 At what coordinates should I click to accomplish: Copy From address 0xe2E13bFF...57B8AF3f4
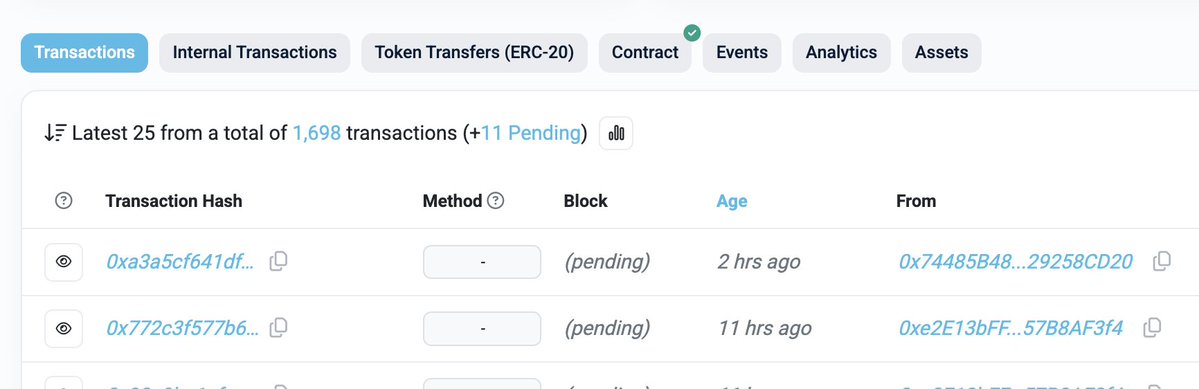1152,328
